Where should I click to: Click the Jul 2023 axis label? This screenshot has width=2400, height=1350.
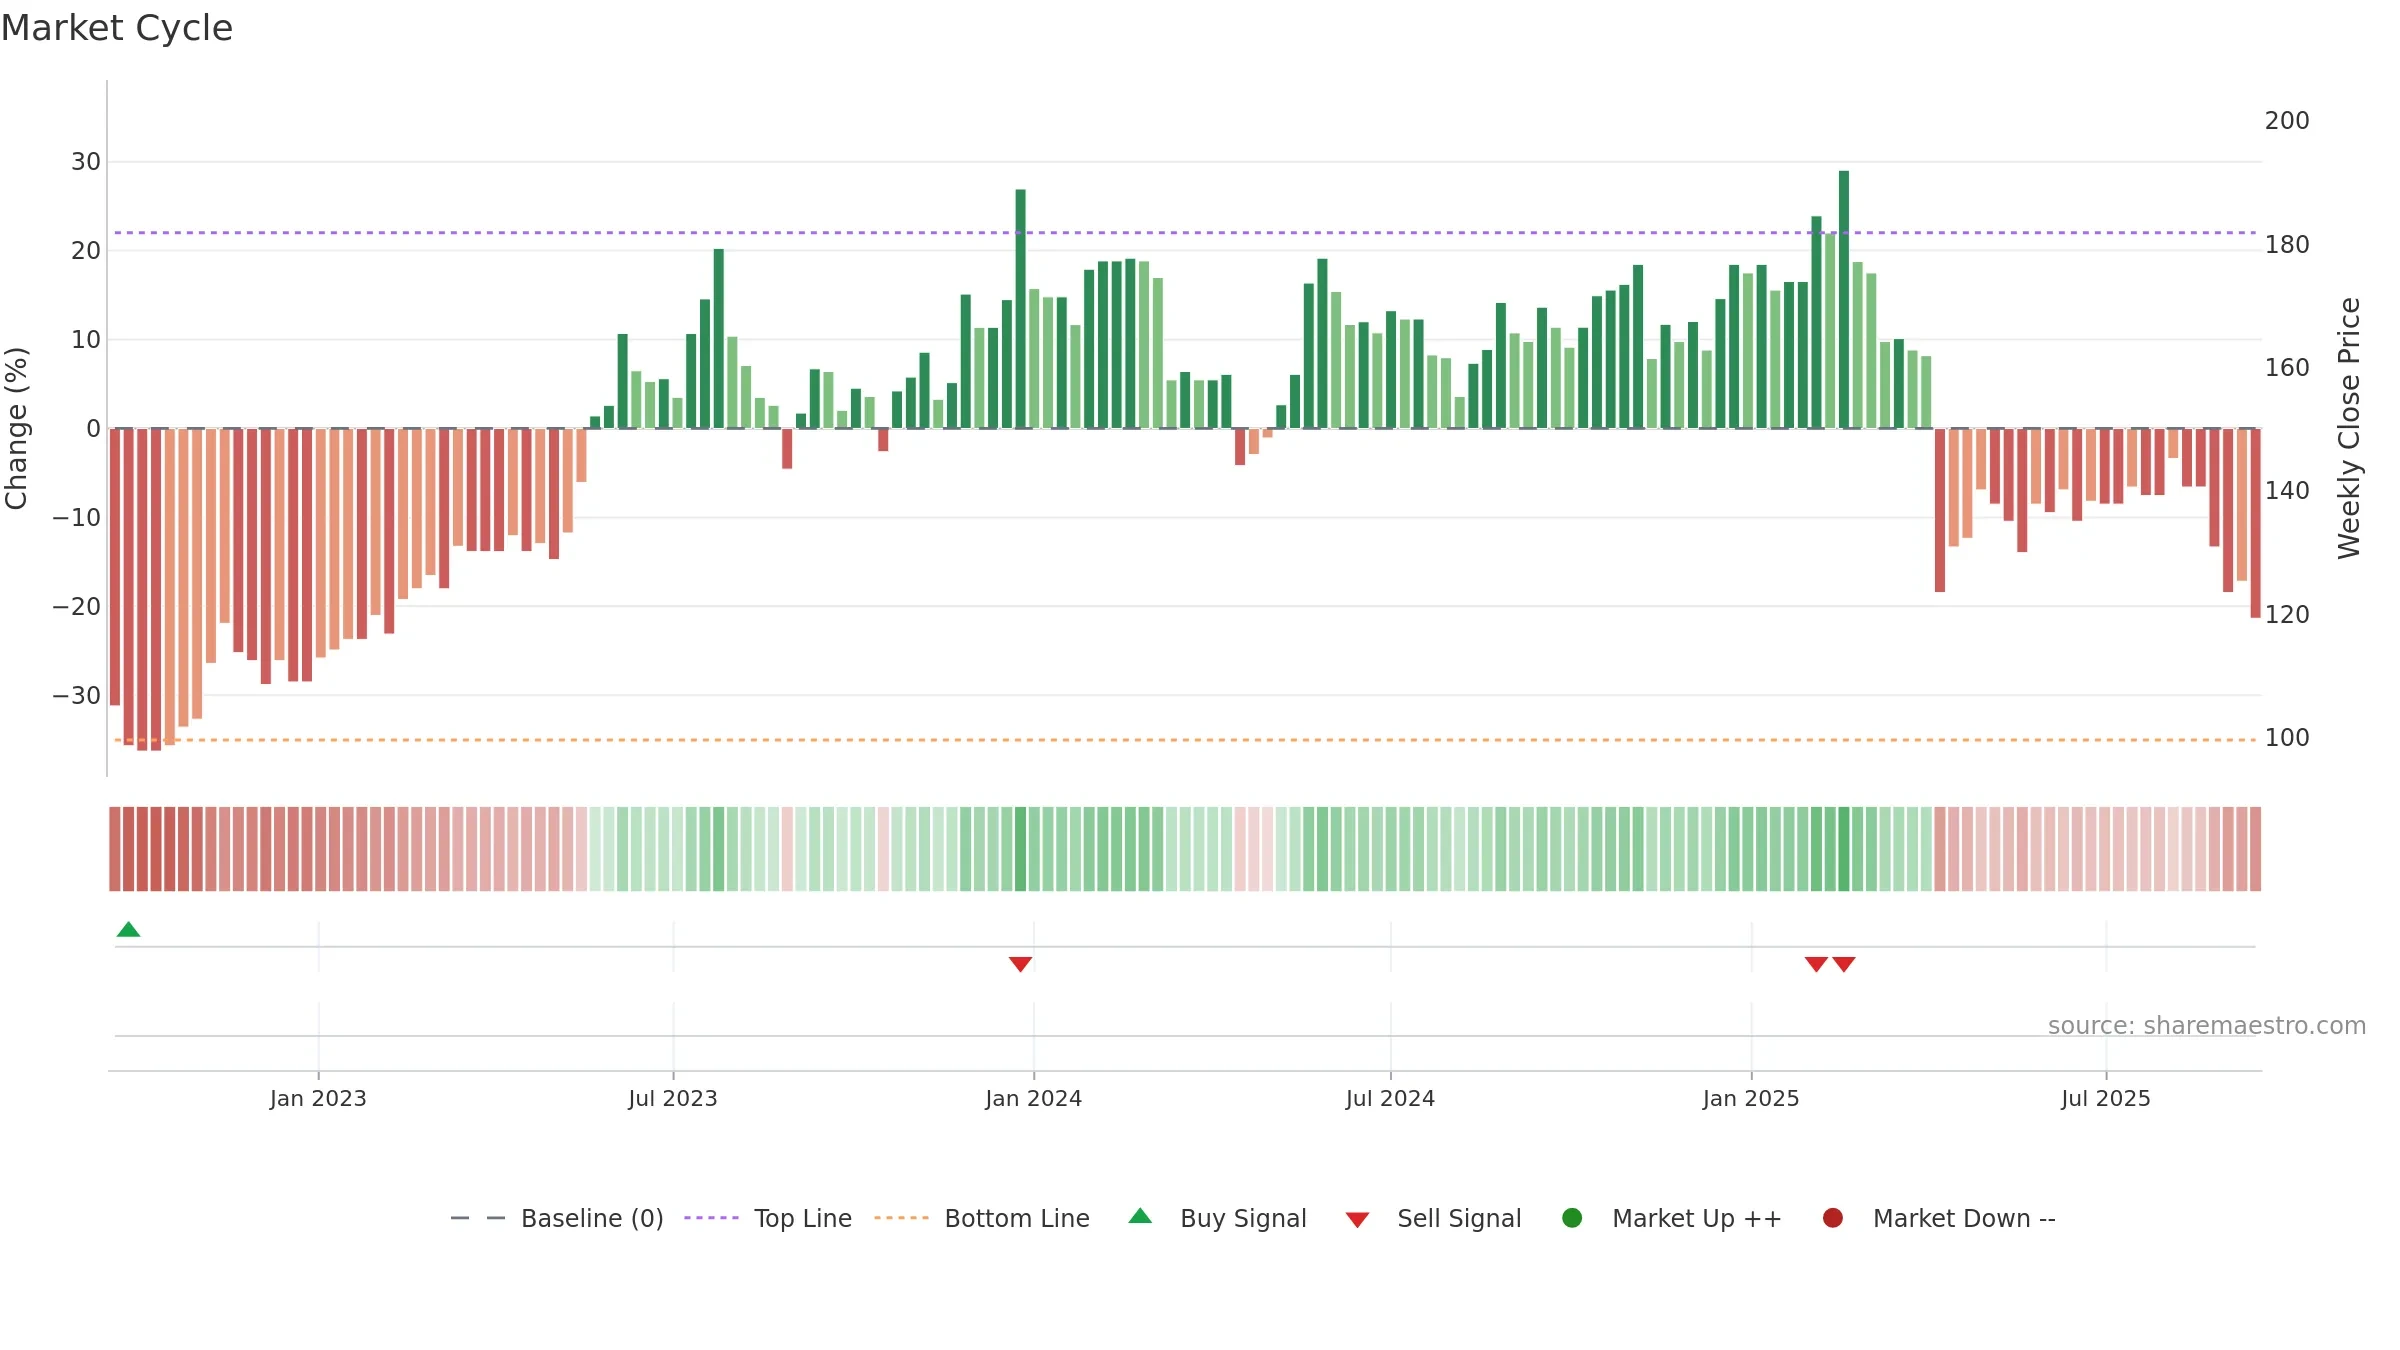[x=673, y=1099]
